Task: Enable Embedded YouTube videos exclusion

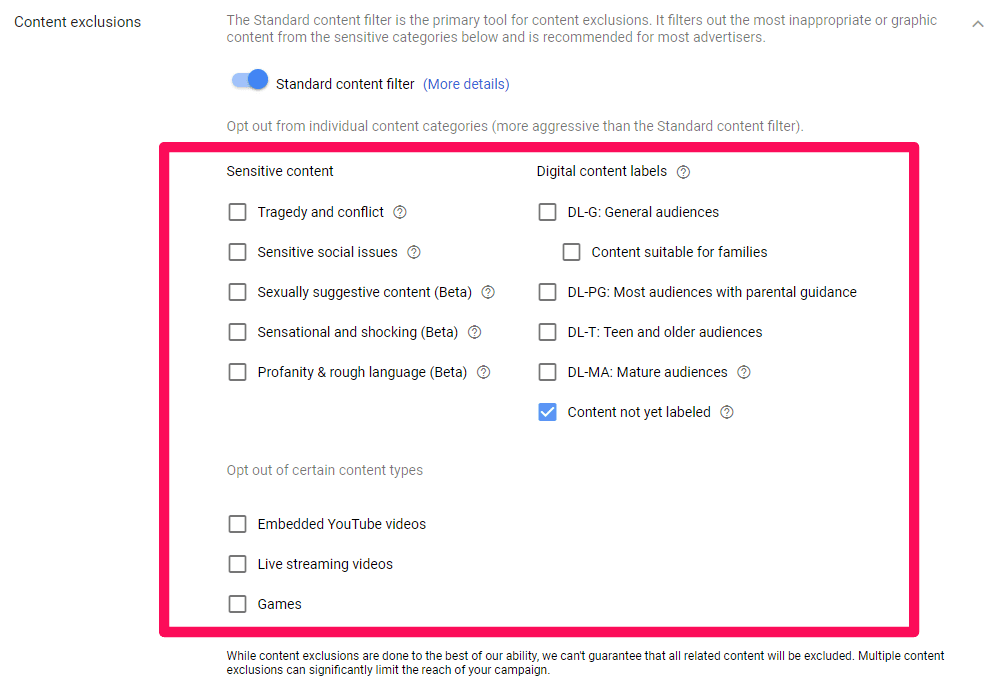Action: click(237, 524)
